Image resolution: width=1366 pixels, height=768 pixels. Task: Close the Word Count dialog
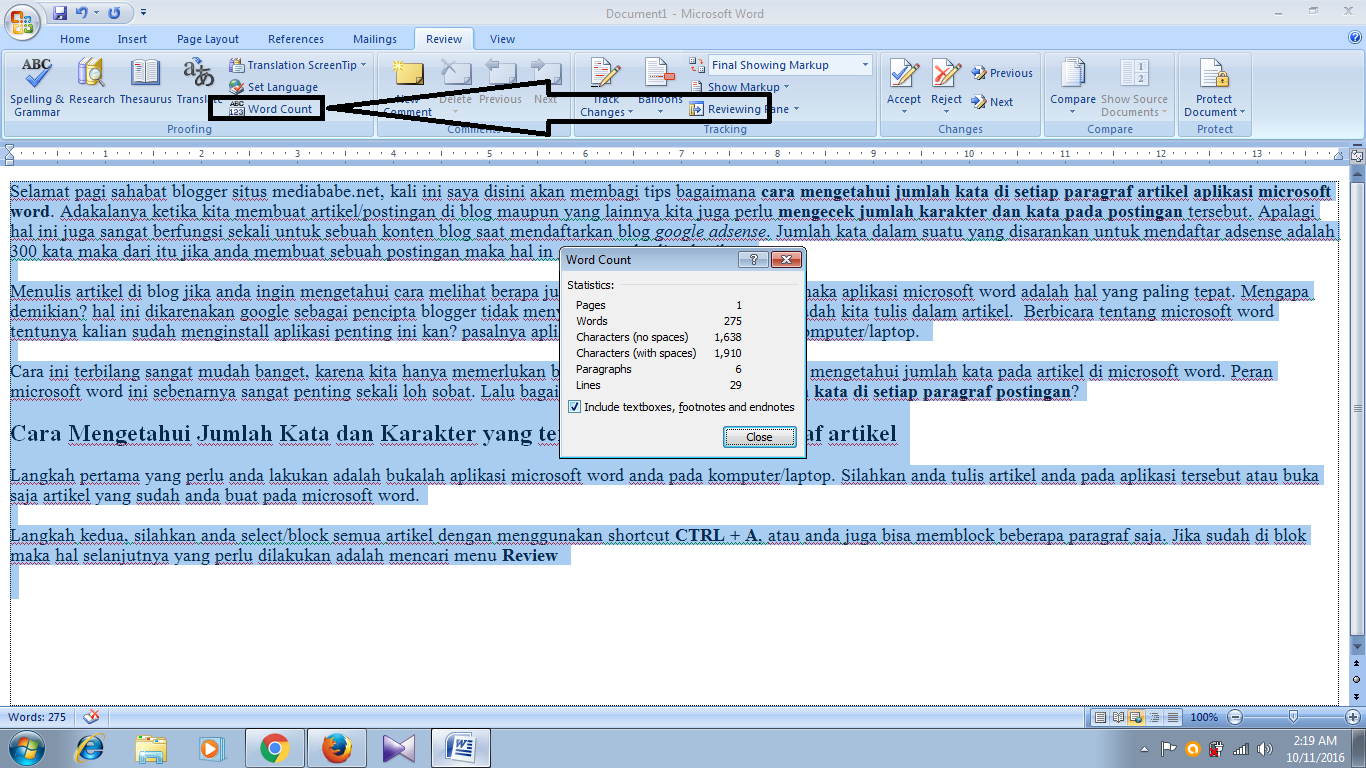(x=759, y=437)
